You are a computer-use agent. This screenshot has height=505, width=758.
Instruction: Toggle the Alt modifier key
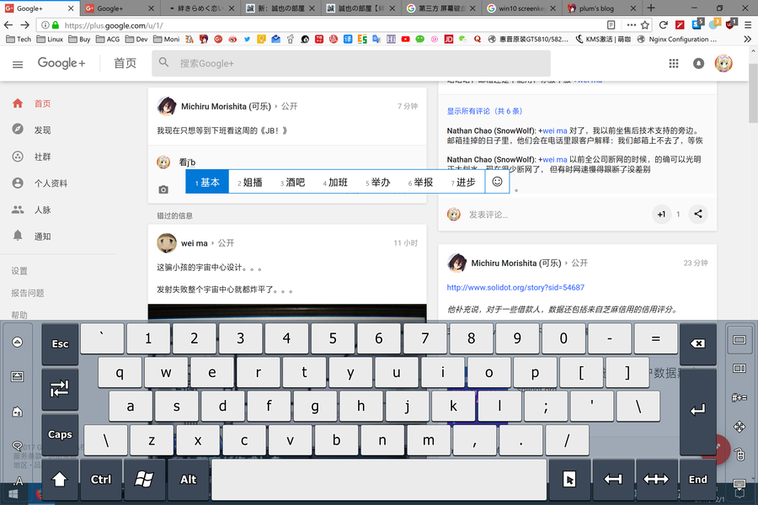coord(188,479)
